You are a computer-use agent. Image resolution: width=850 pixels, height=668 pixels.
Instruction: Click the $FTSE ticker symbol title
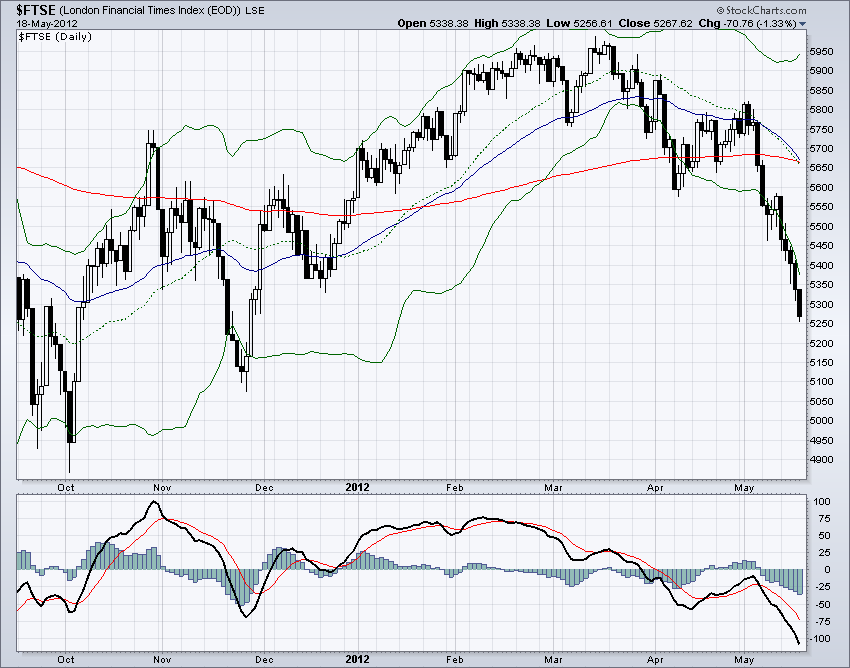[x=36, y=10]
